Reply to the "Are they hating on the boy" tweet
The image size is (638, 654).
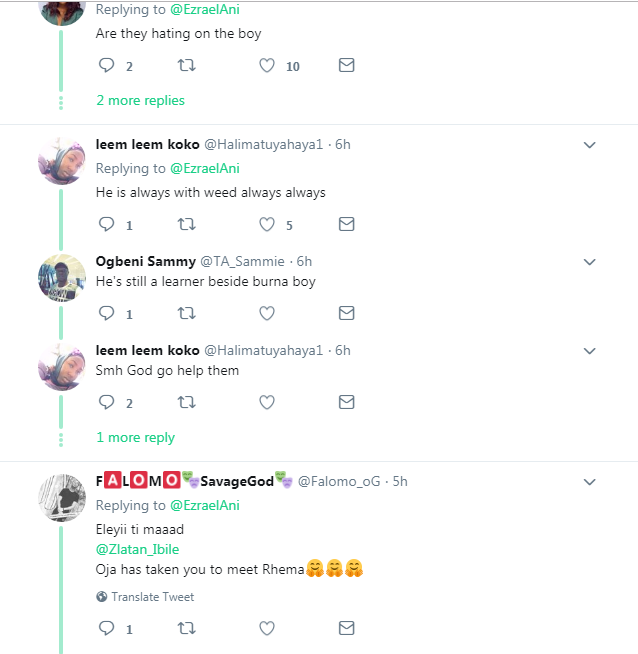107,66
